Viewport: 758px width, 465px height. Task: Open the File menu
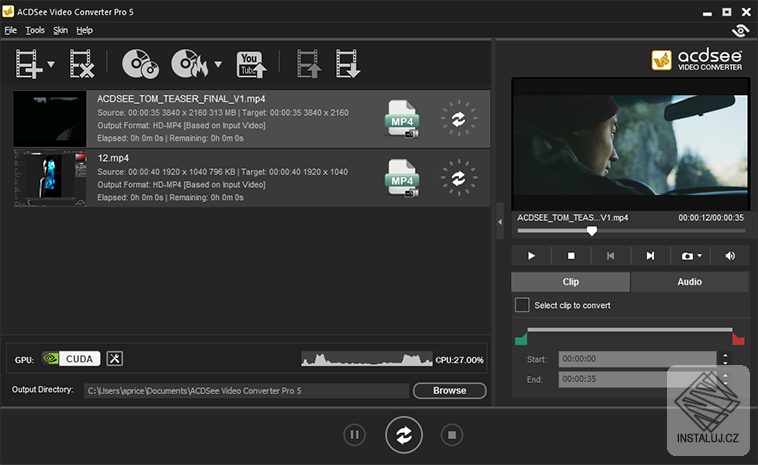(11, 30)
